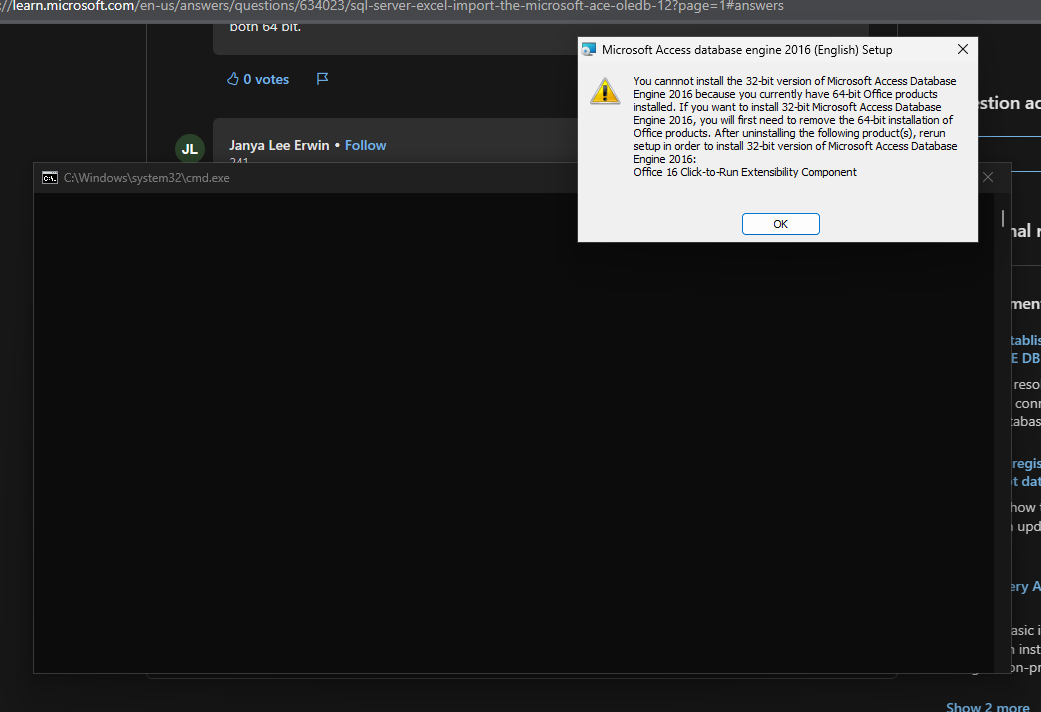Viewport: 1041px width, 712px height.
Task: Click the browser address bar URL
Action: click(392, 6)
